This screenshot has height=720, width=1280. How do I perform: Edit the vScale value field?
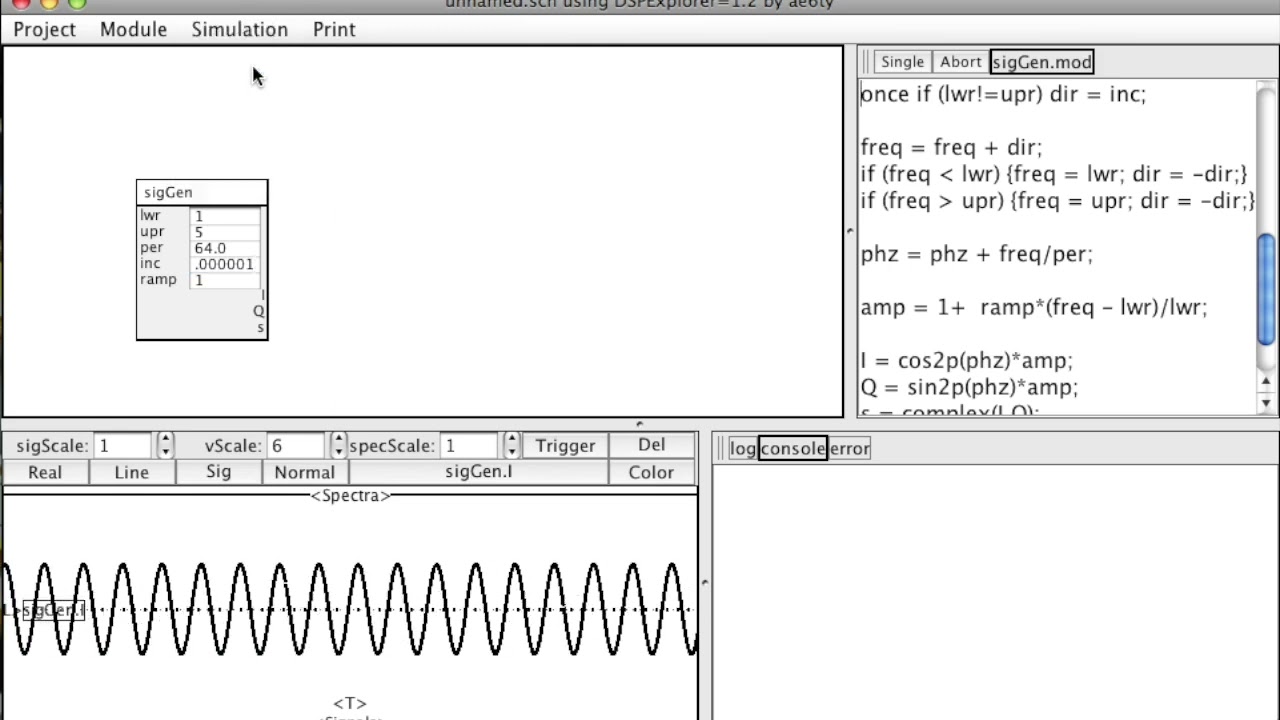296,445
